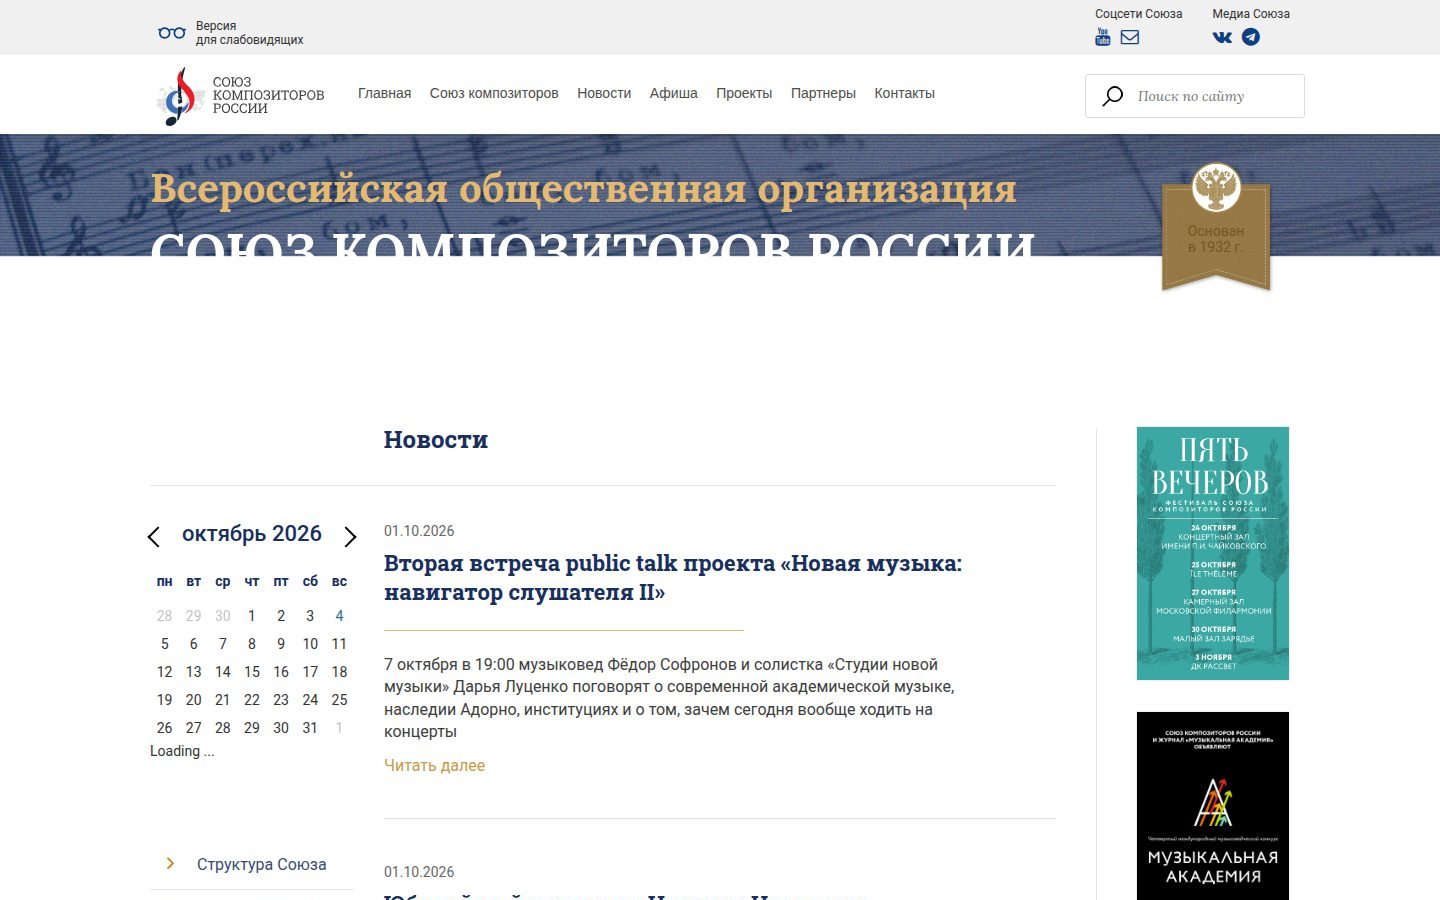Image resolution: width=1440 pixels, height=900 pixels.
Task: Select October 31 in the calendar
Action: (310, 728)
